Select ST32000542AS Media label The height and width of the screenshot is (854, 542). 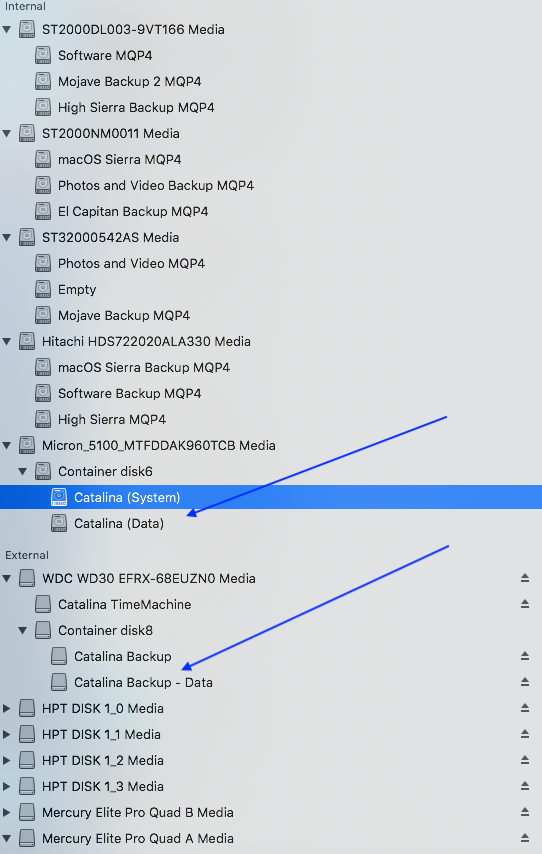pyautogui.click(x=111, y=237)
